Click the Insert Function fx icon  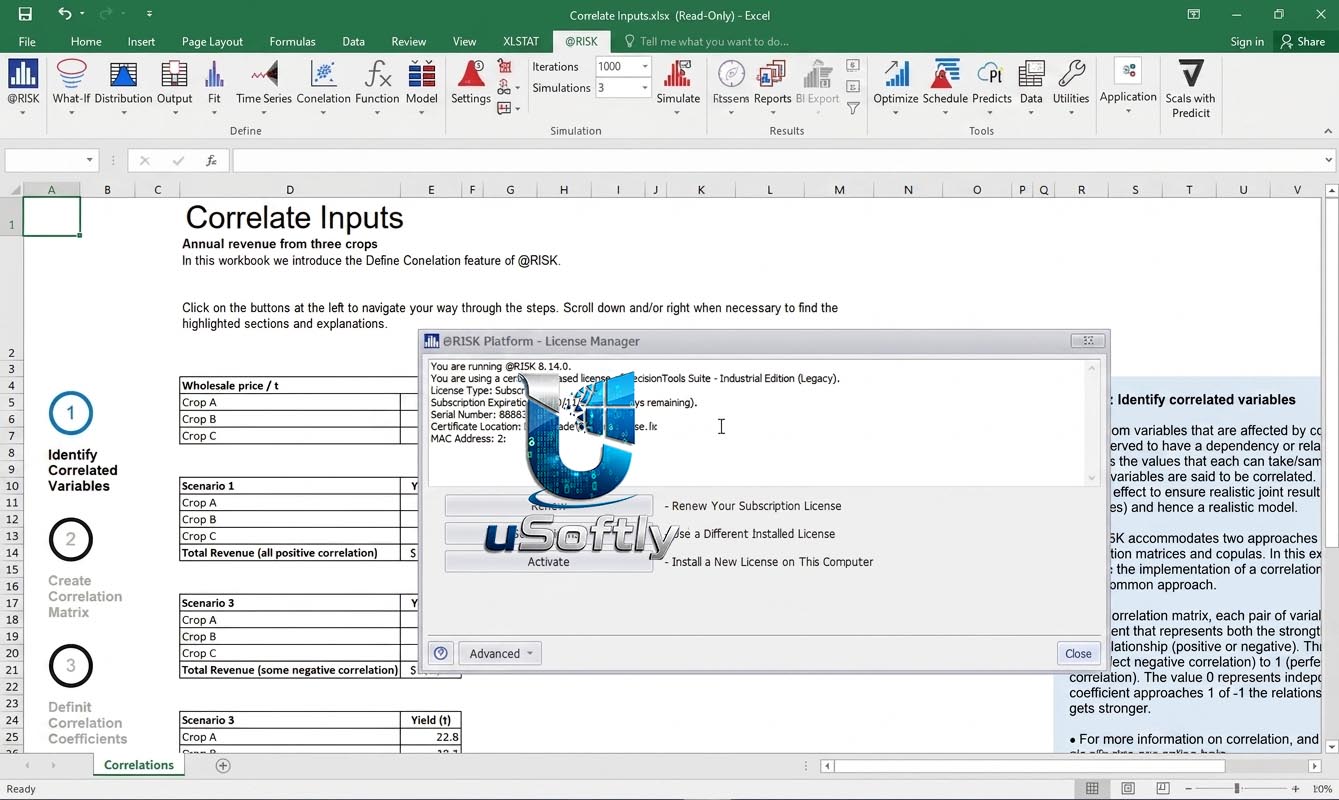(x=211, y=160)
